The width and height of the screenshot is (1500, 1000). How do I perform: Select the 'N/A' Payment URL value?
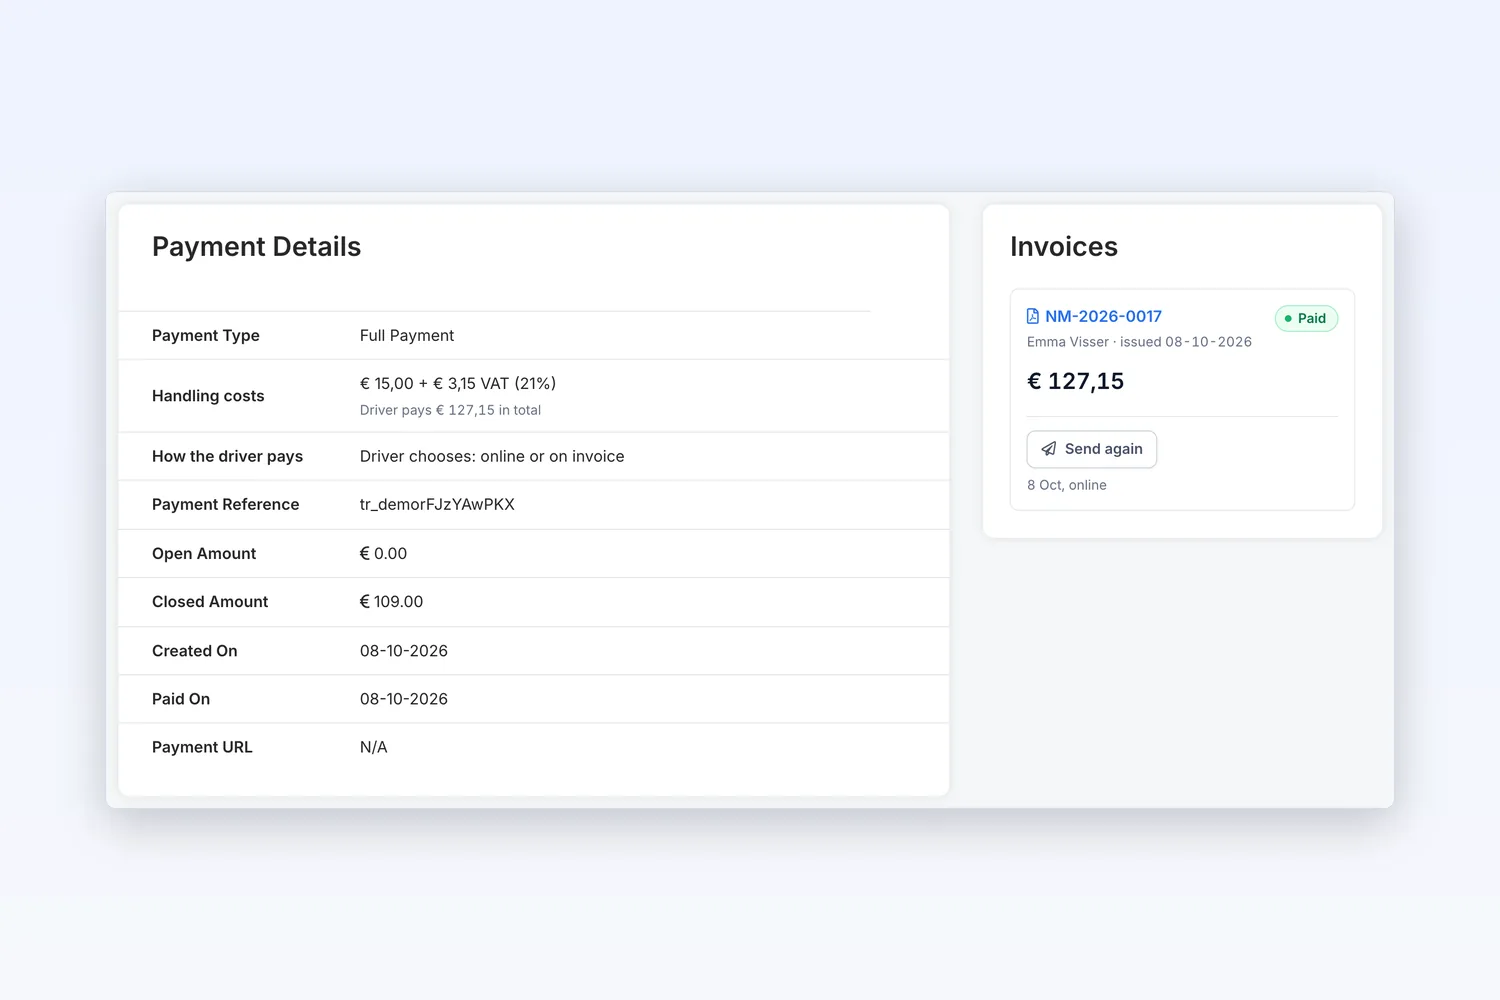[373, 748]
